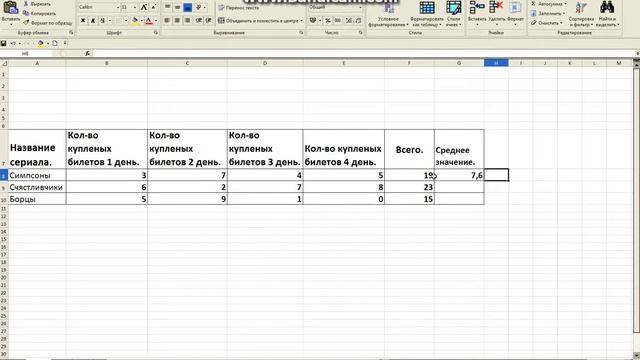
Task: Open fill color dropdown arrow in font group
Action: [141, 20]
